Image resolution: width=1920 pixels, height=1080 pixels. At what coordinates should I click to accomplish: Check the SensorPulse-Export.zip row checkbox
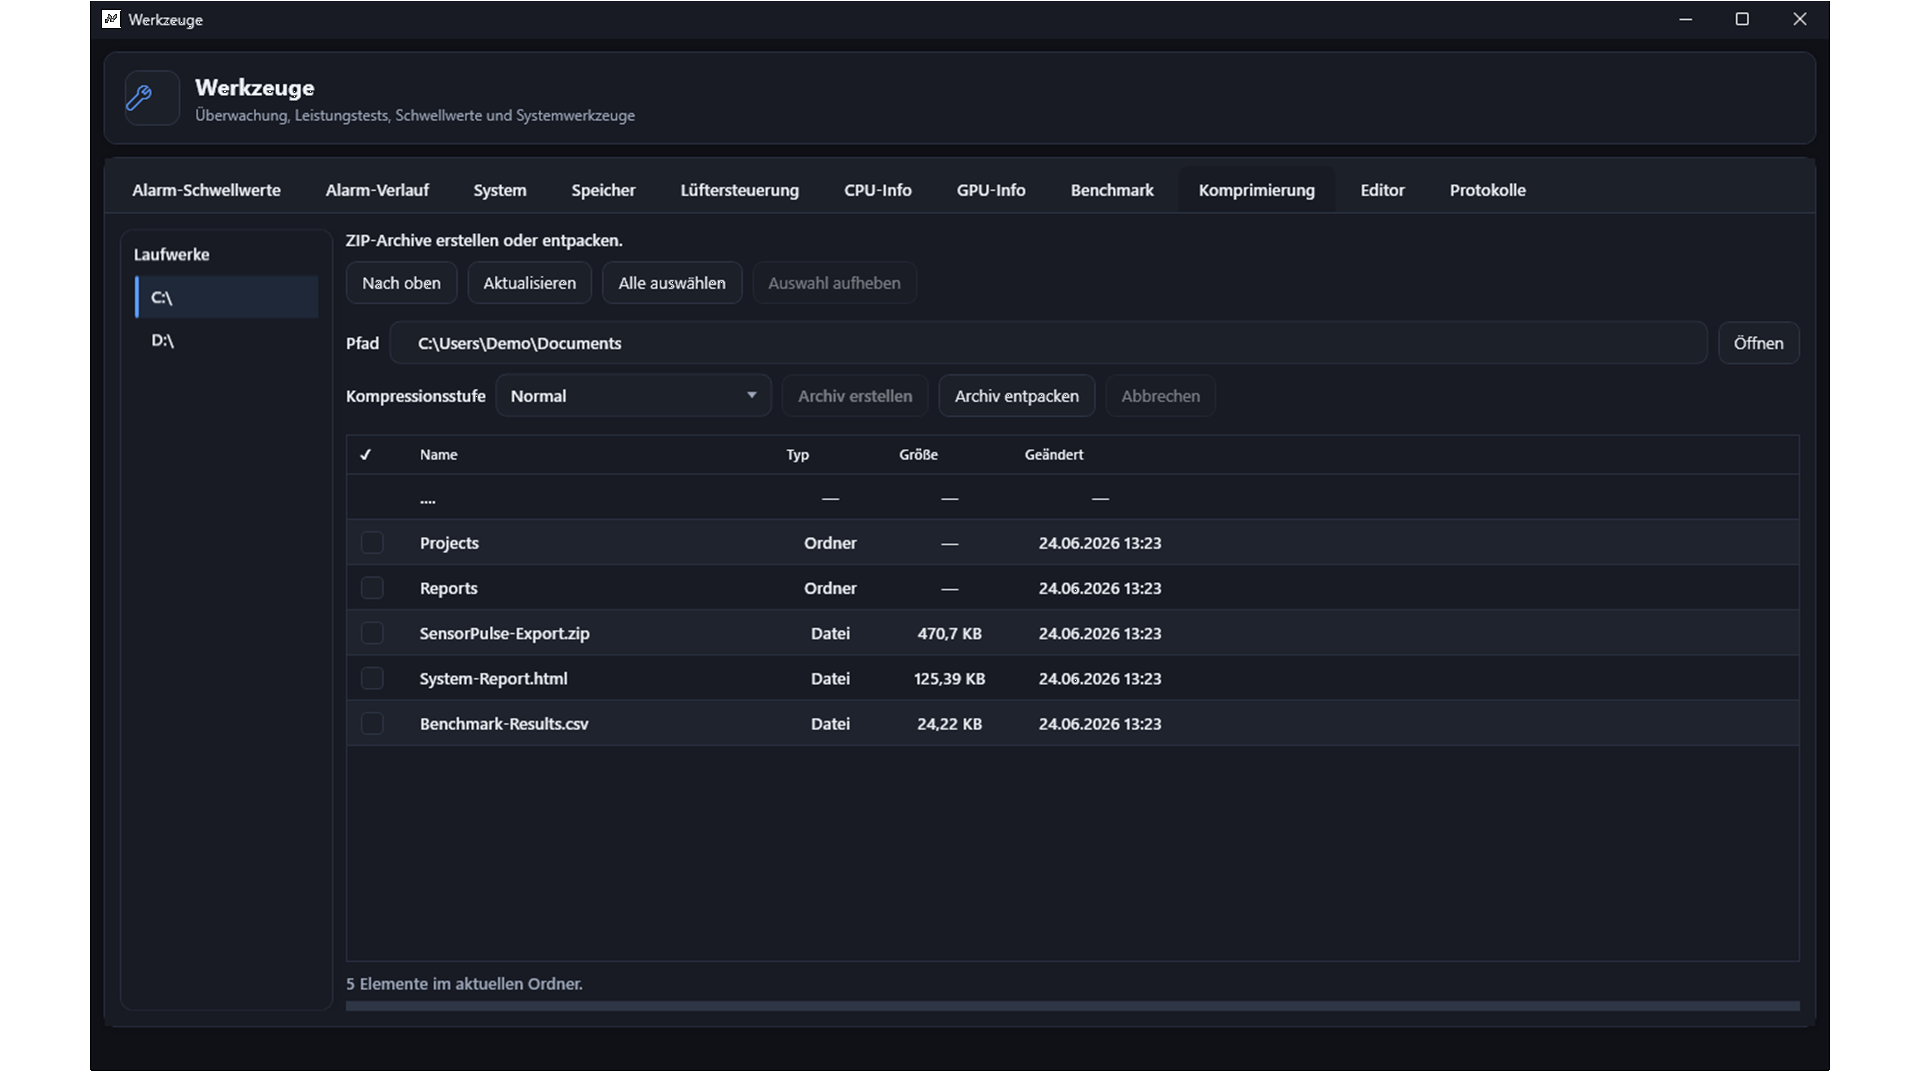pyautogui.click(x=372, y=633)
